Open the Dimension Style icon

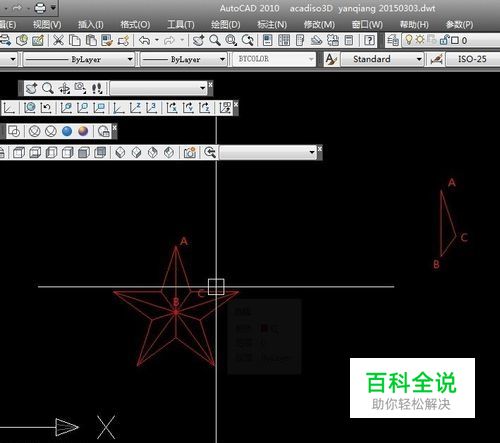tap(436, 60)
